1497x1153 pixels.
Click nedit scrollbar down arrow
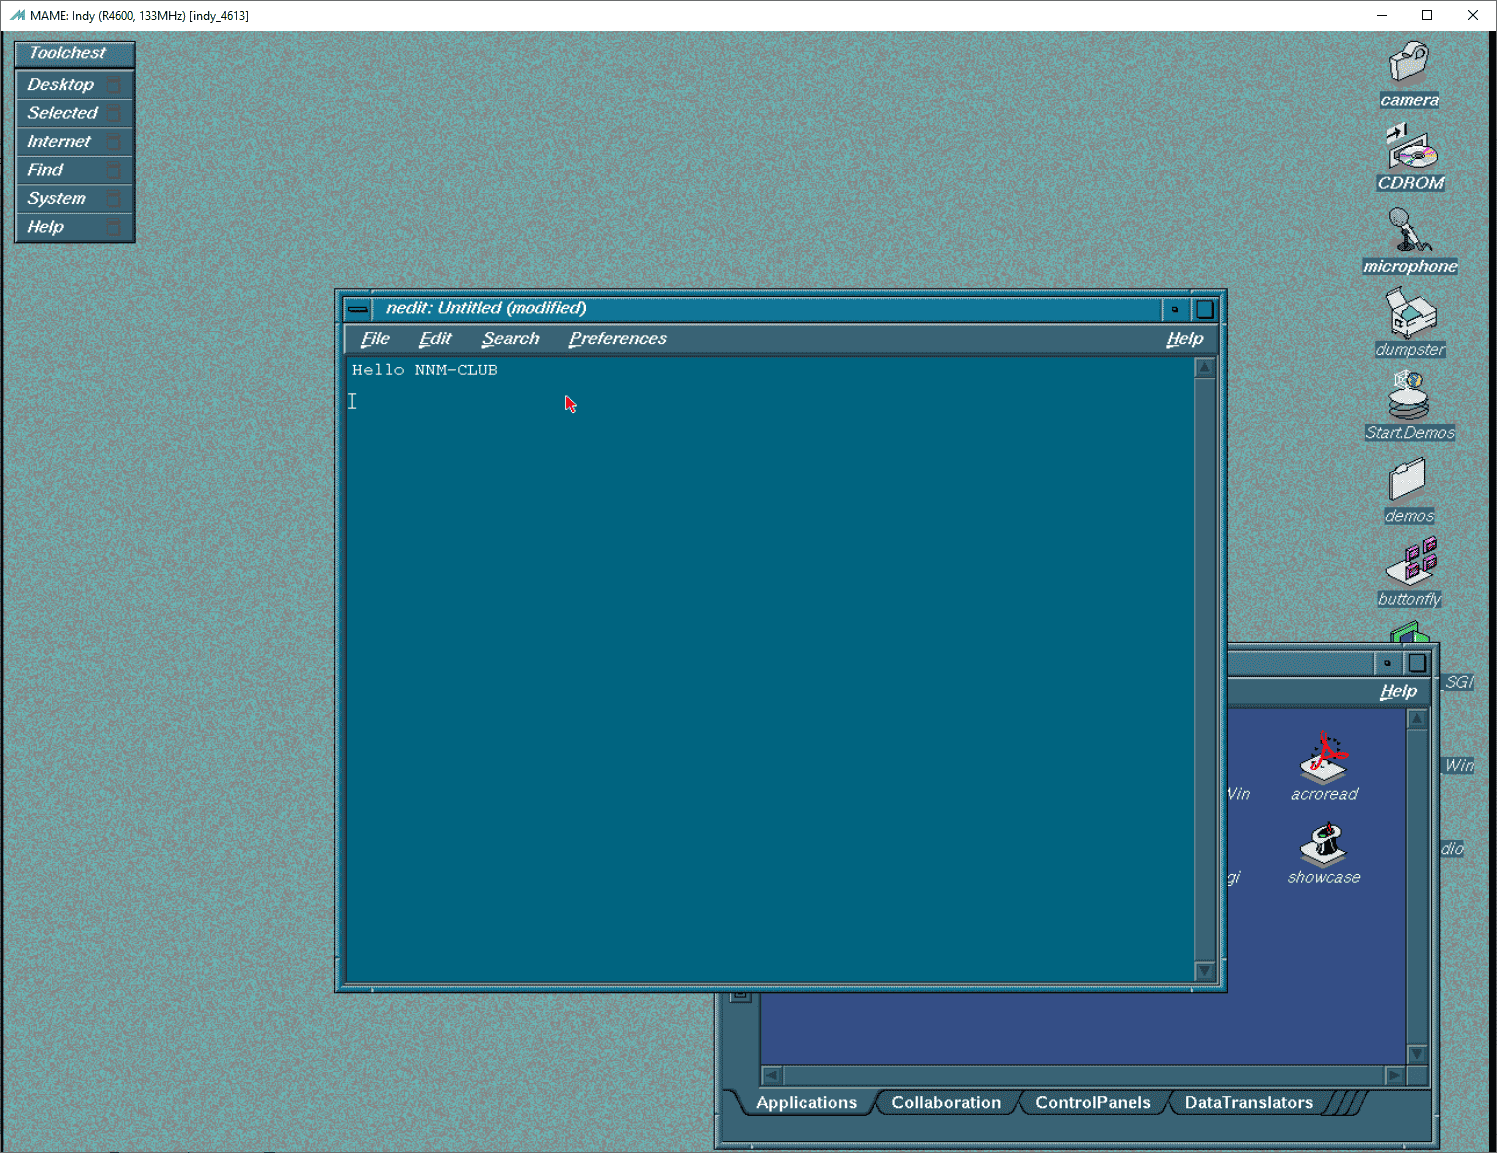tap(1205, 971)
